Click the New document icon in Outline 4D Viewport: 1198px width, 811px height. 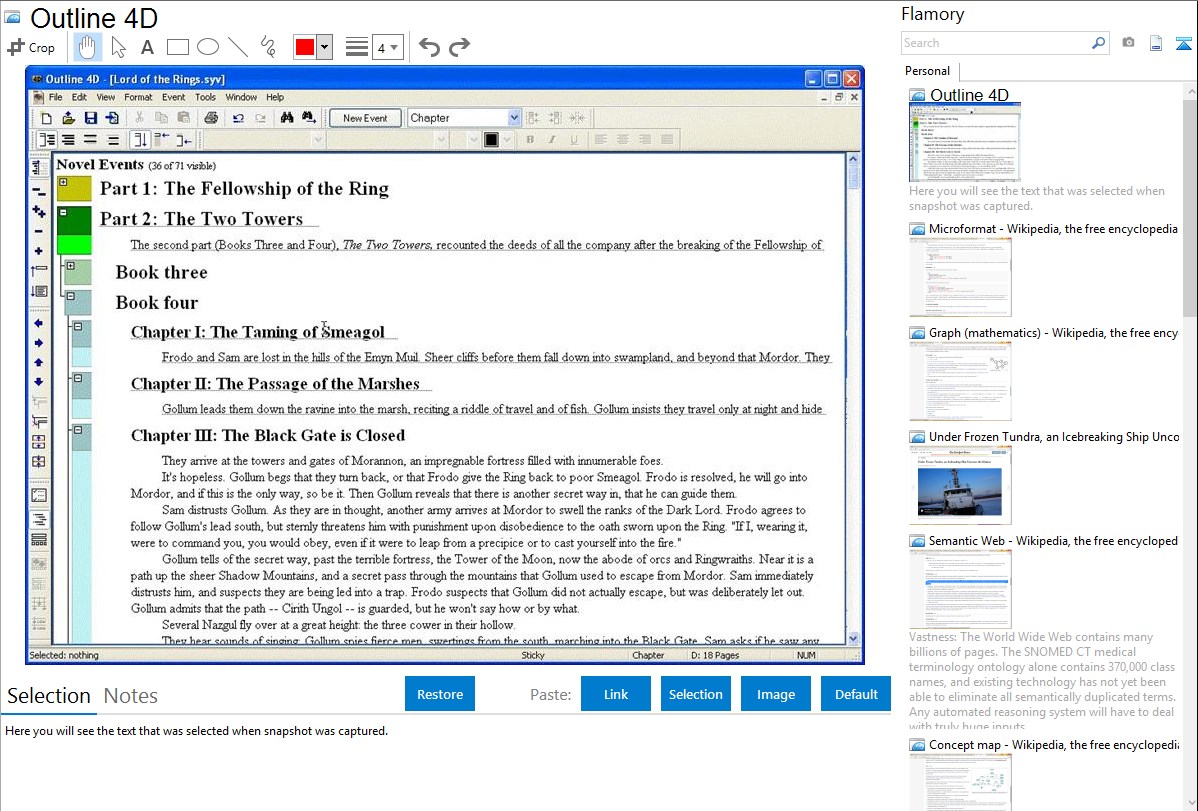47,118
